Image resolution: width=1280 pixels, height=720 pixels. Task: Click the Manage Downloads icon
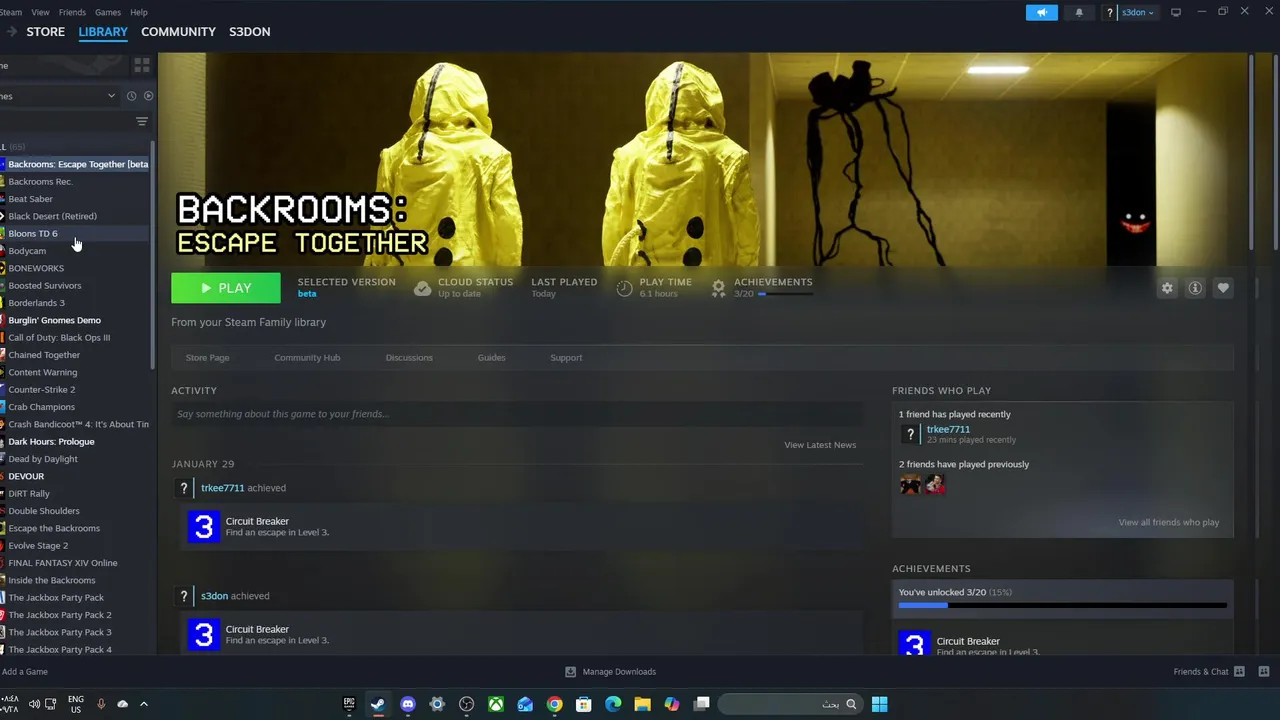point(570,672)
